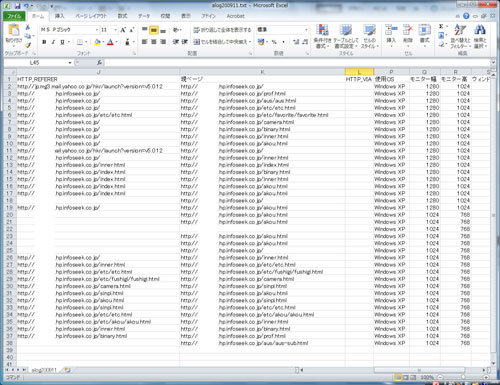500x385 pixels.
Task: Click the Find and Select binoculars icon
Action: point(480,30)
